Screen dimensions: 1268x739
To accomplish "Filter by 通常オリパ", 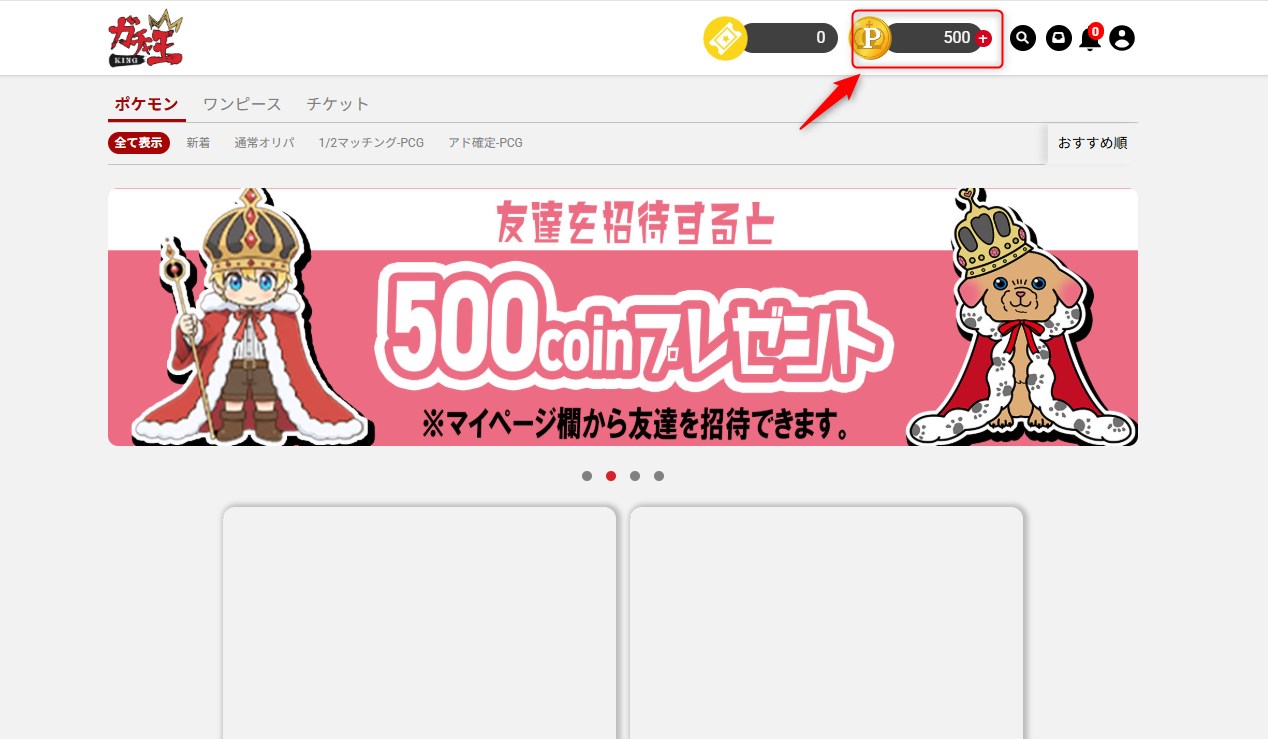I will pyautogui.click(x=264, y=143).
